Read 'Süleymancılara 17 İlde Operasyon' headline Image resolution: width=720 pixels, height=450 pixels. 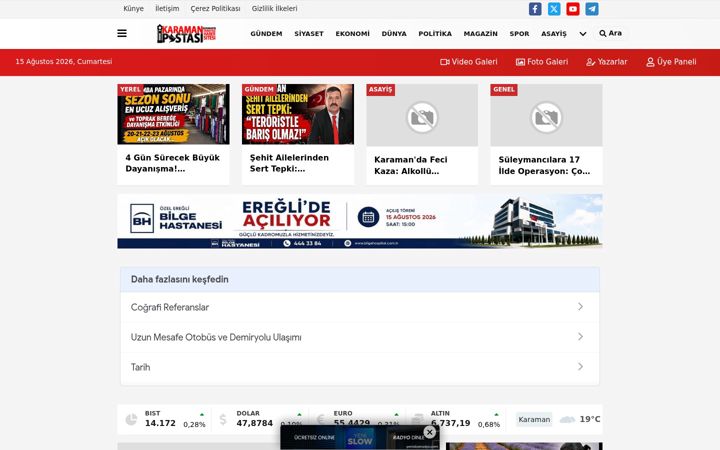(544, 165)
